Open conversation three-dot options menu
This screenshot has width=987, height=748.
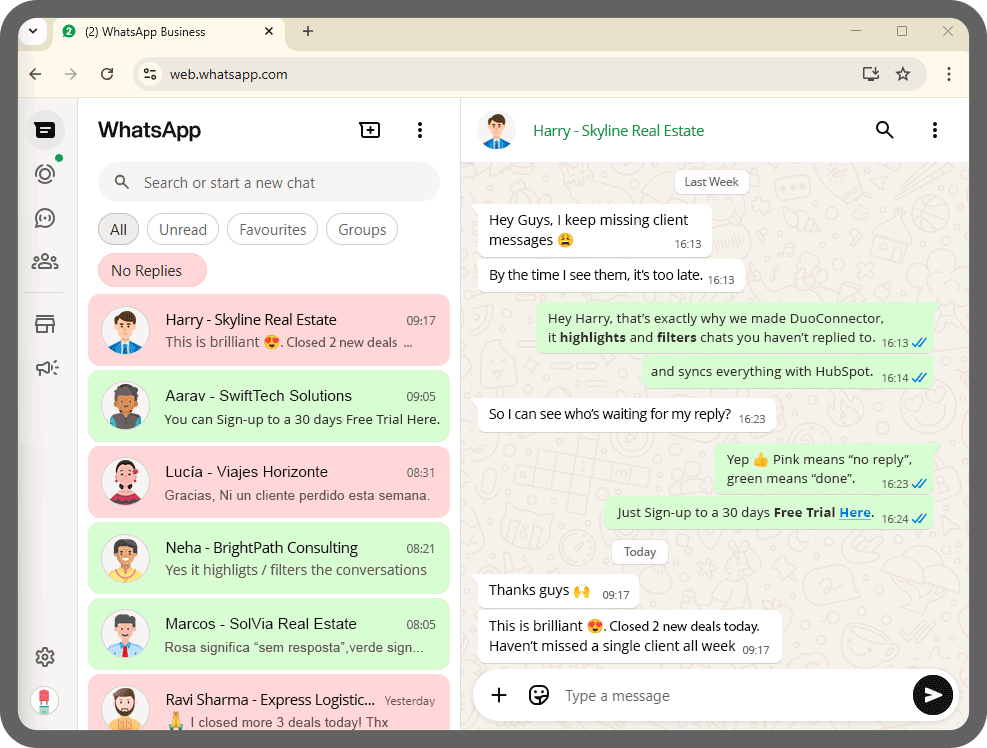(934, 130)
